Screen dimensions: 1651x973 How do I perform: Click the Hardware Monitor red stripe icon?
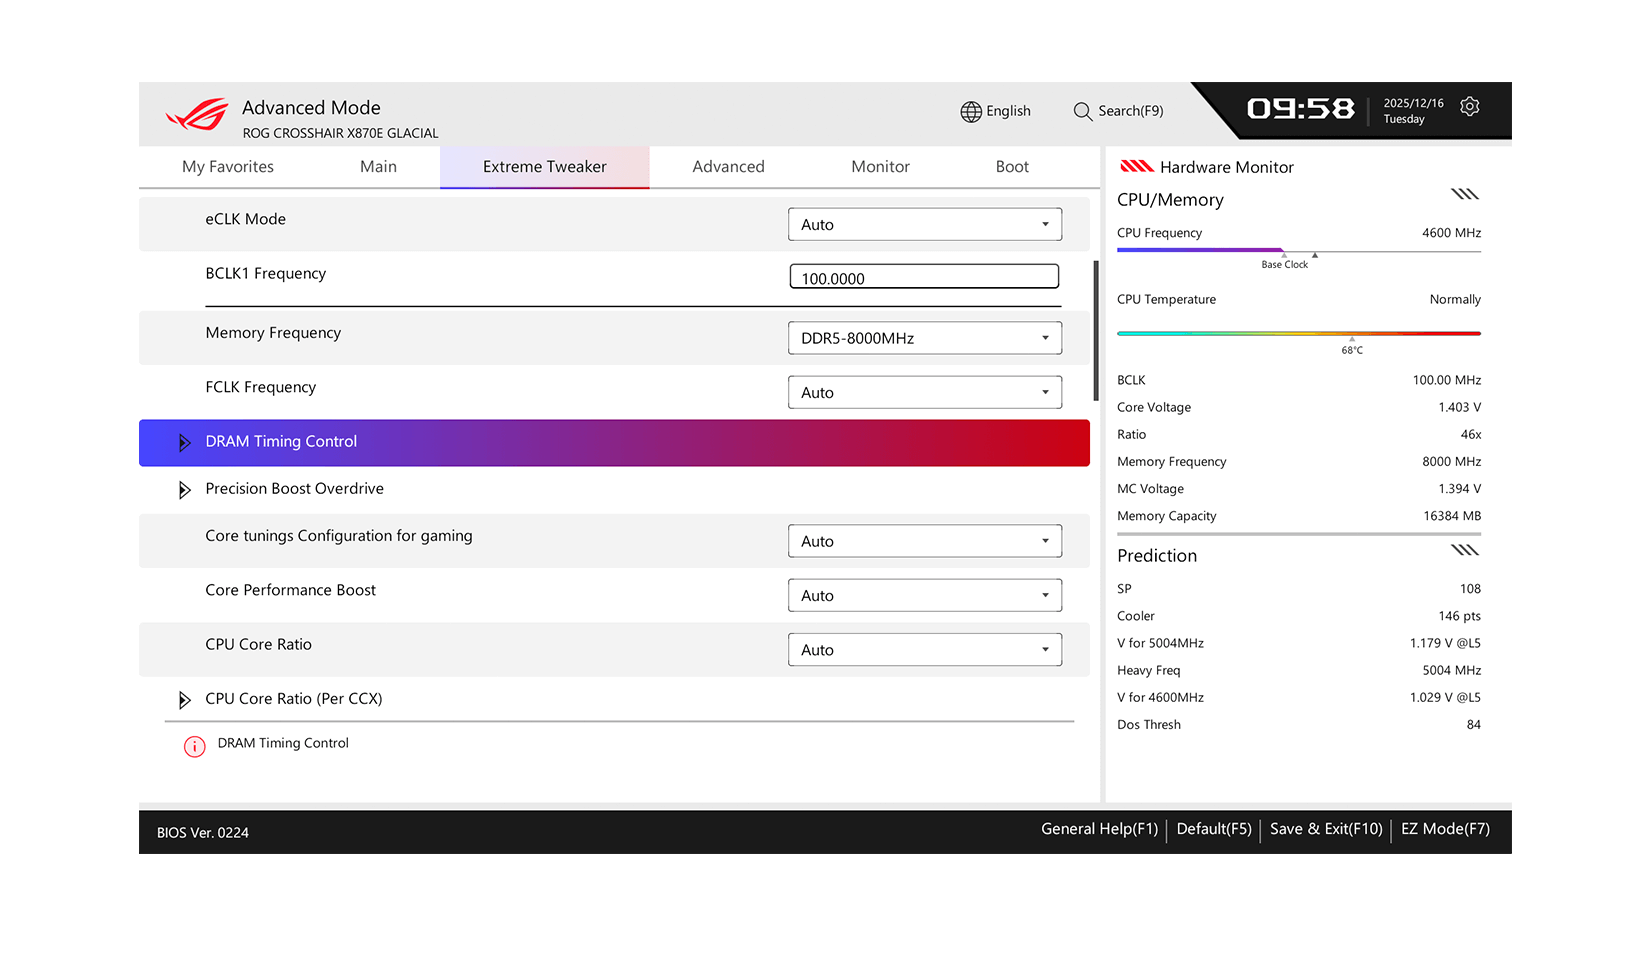pyautogui.click(x=1136, y=167)
